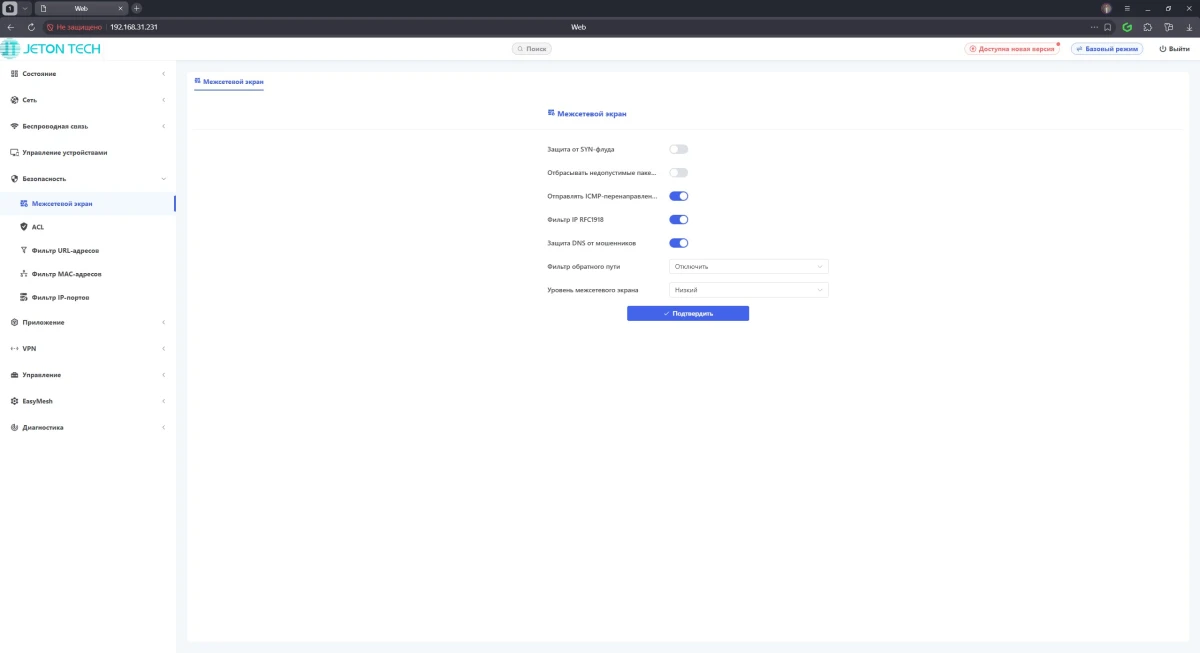Click the funnel icon for Фильтр URL-адресов
Screen dimensions: 1200x653
click(24, 250)
